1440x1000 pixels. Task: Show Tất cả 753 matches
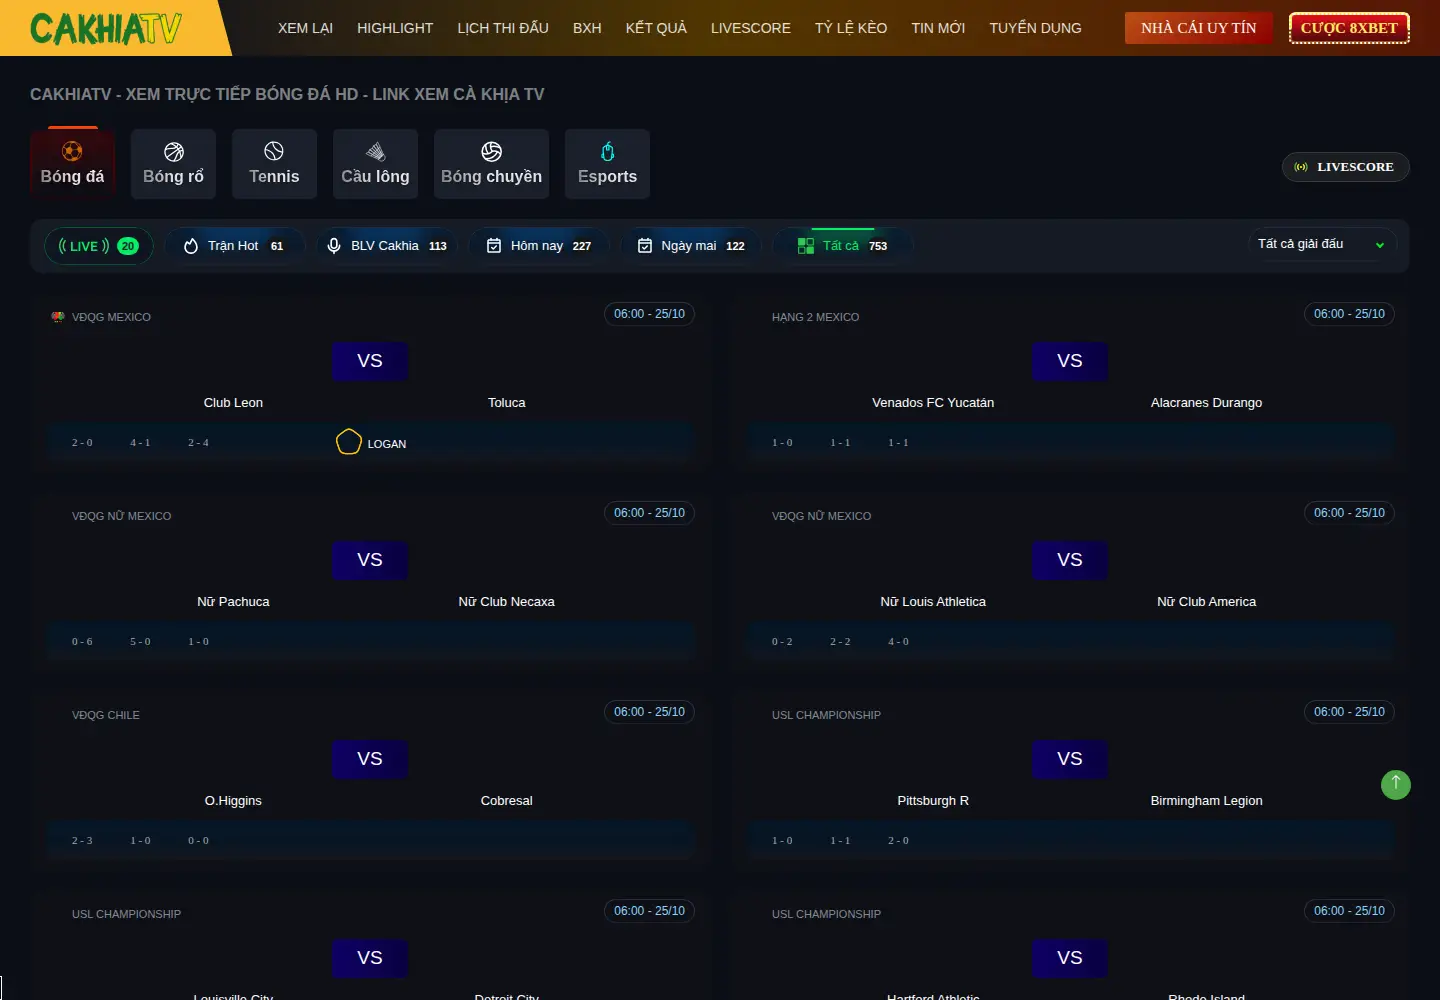843,246
